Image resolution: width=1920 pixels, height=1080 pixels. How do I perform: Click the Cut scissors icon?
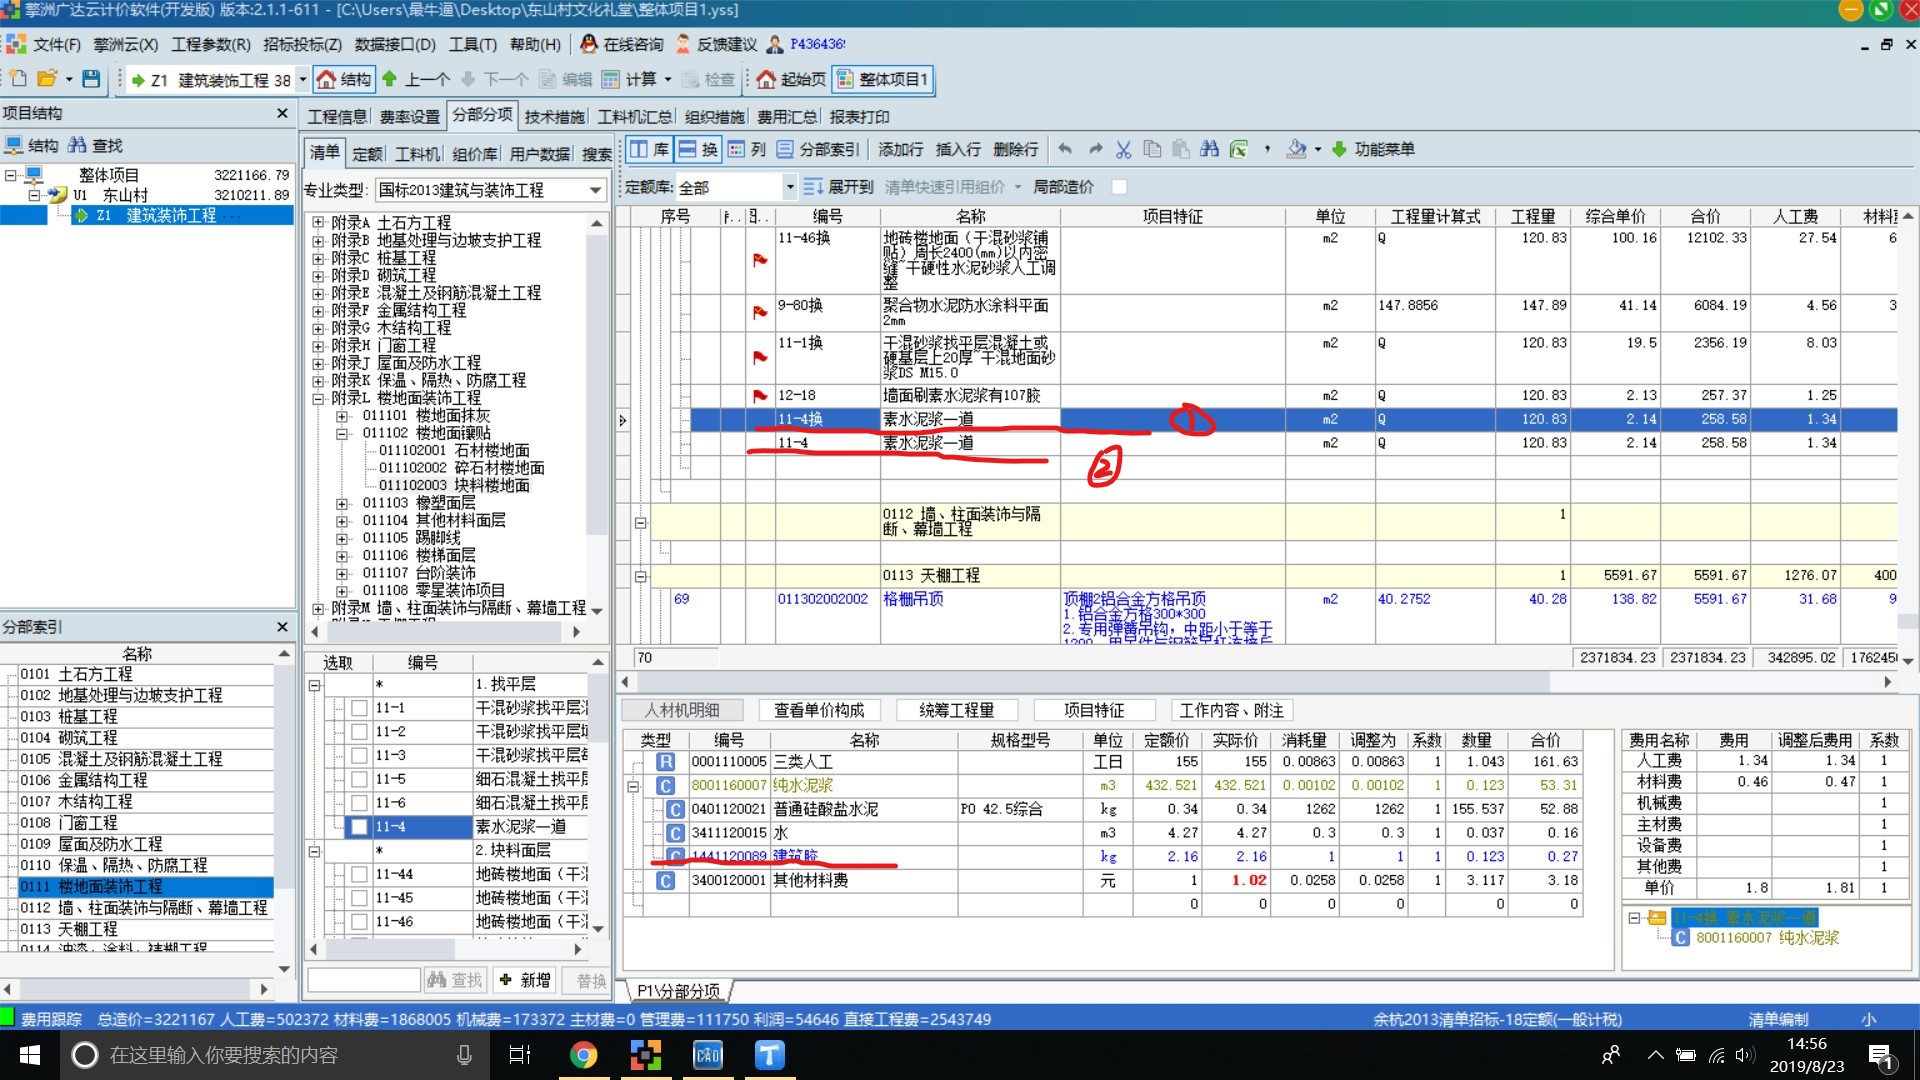pyautogui.click(x=1124, y=149)
